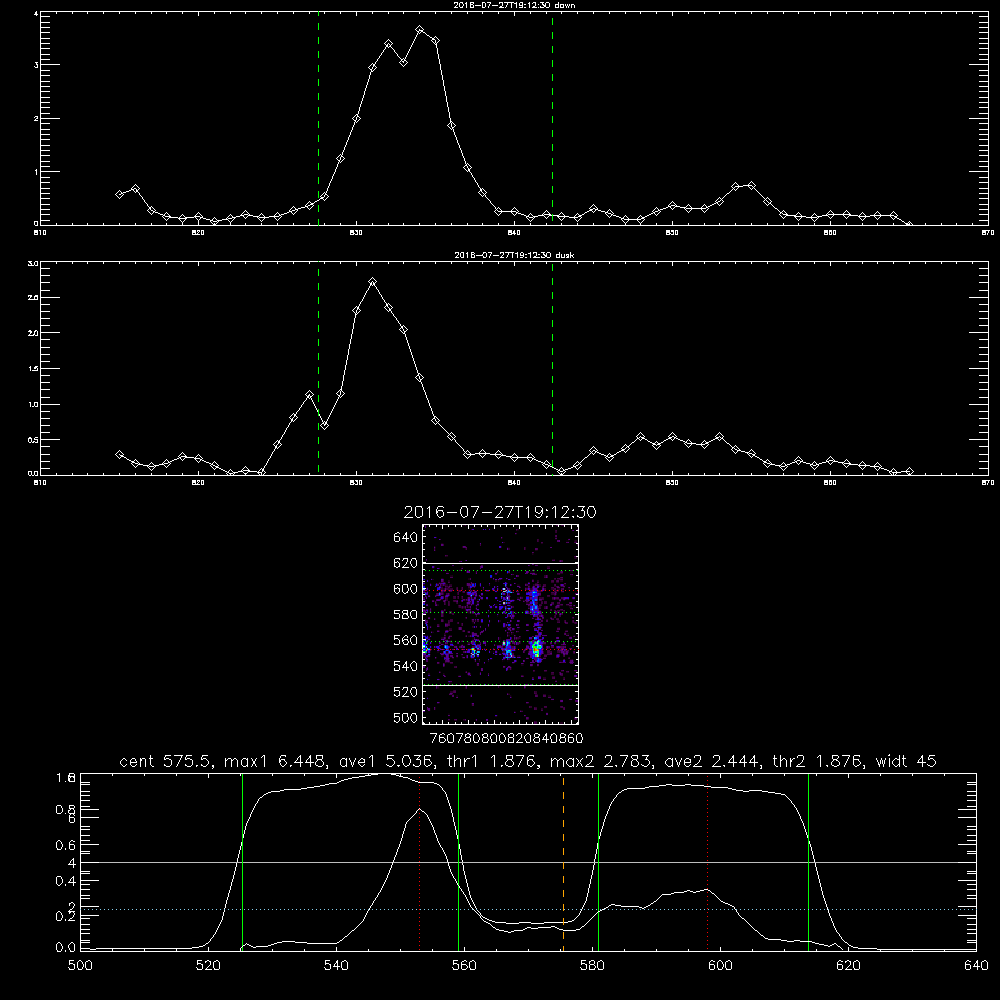Viewport: 1000px width, 1000px height.
Task: Click the "thr2 1.876" value in the stats line
Action: [x=818, y=761]
